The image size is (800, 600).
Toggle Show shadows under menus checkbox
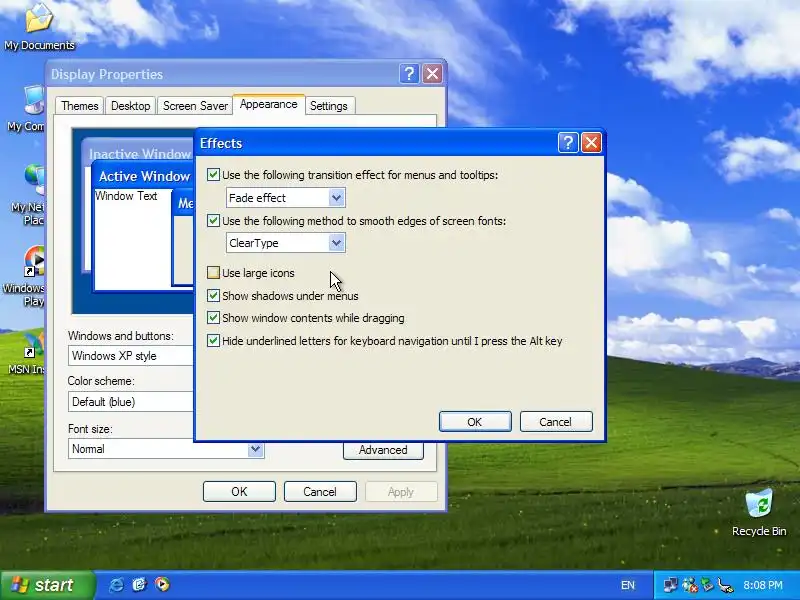tap(213, 296)
